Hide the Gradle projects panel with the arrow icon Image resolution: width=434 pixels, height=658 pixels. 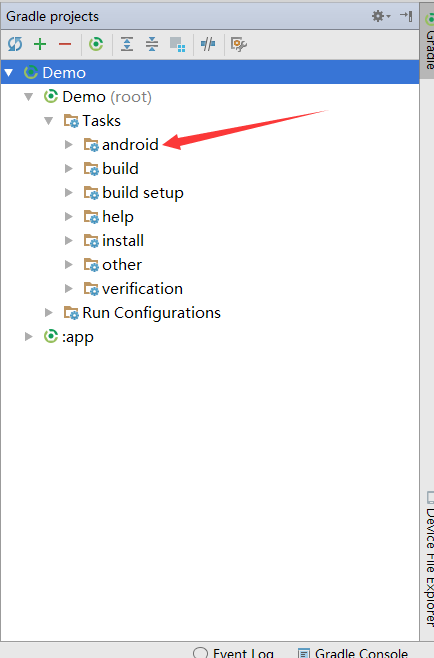[406, 16]
